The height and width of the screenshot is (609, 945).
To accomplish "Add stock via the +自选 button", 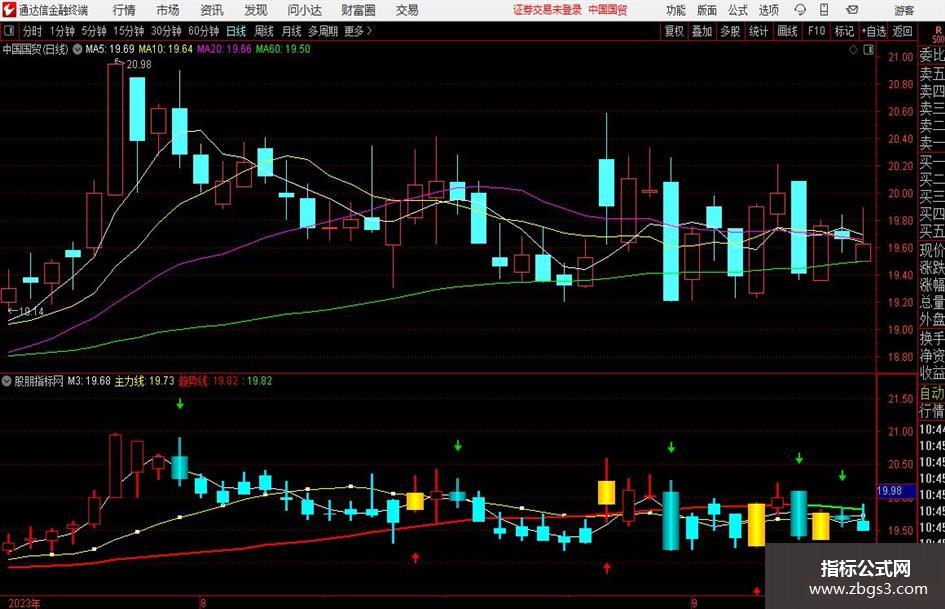I will coord(873,31).
